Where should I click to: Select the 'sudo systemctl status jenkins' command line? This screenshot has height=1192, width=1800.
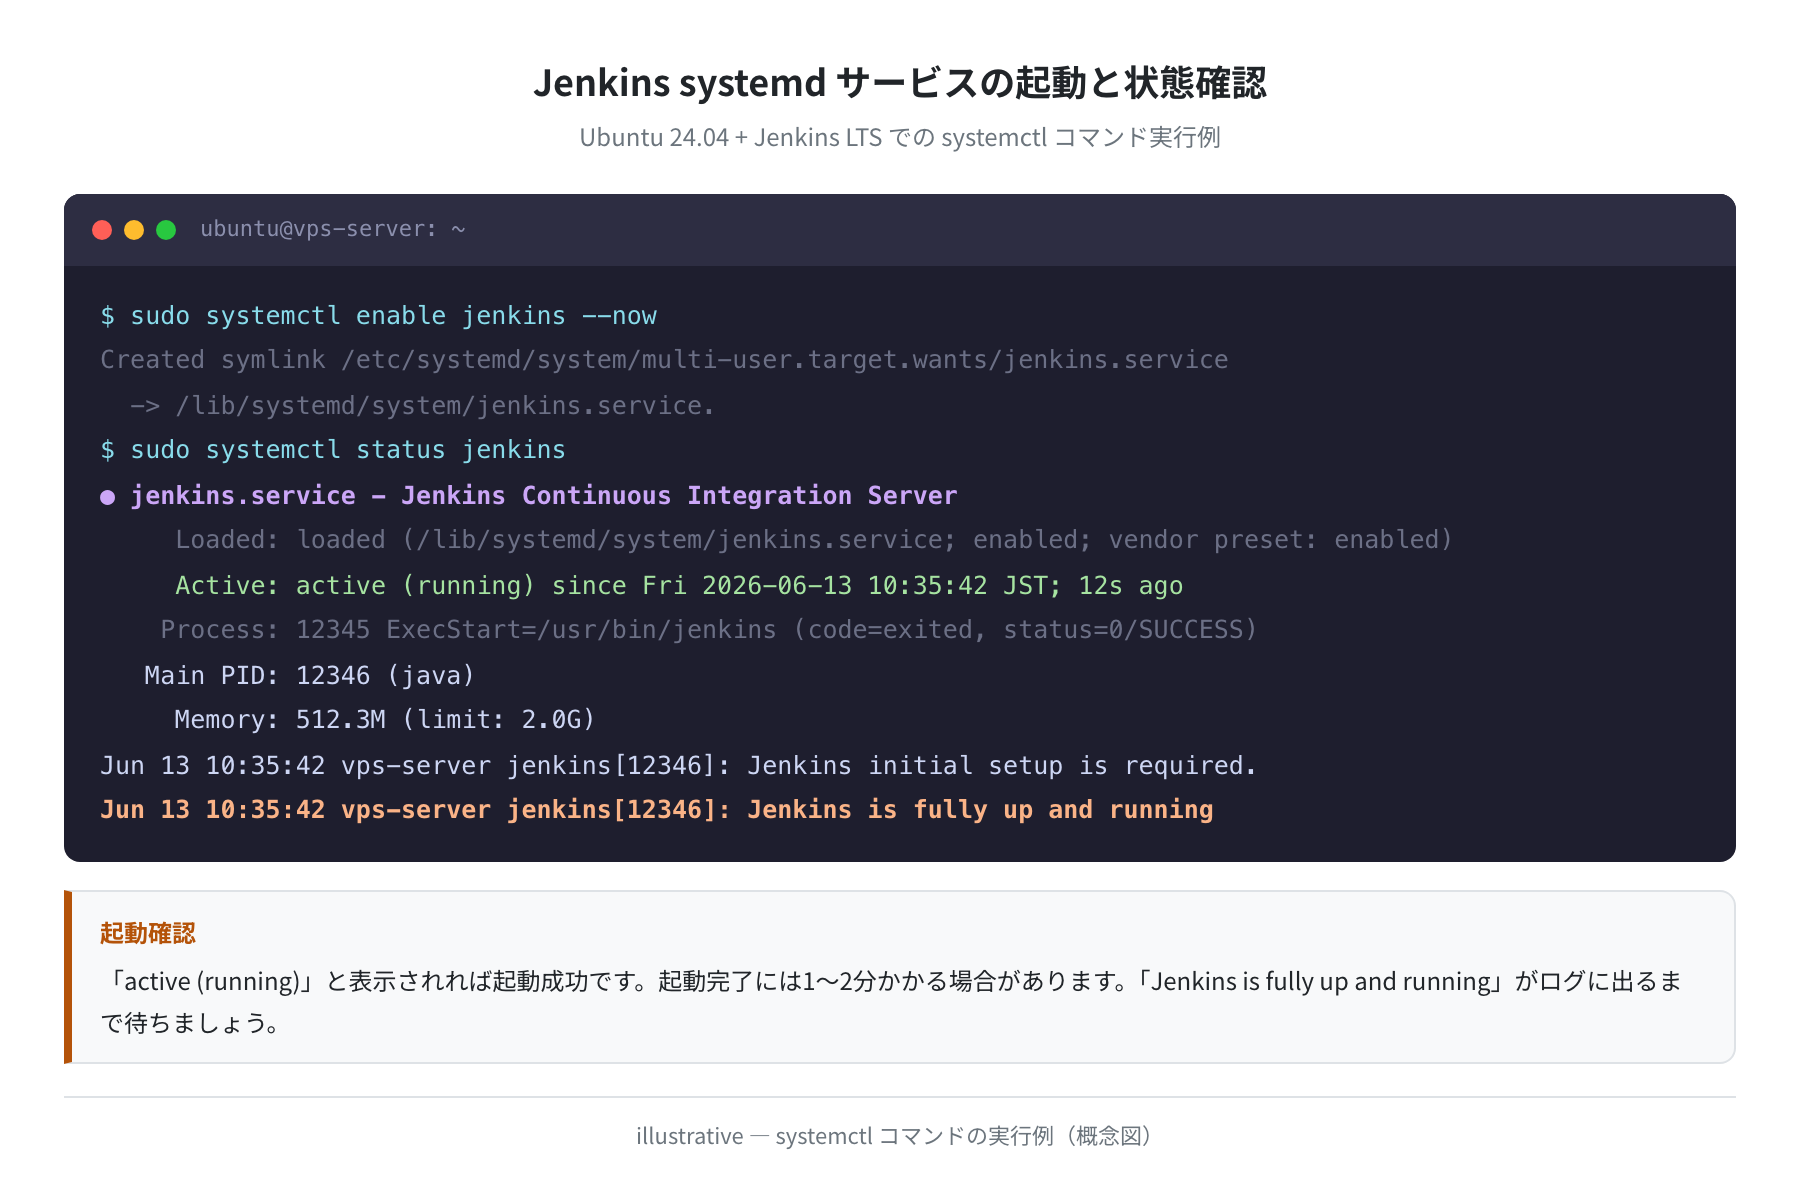point(333,450)
